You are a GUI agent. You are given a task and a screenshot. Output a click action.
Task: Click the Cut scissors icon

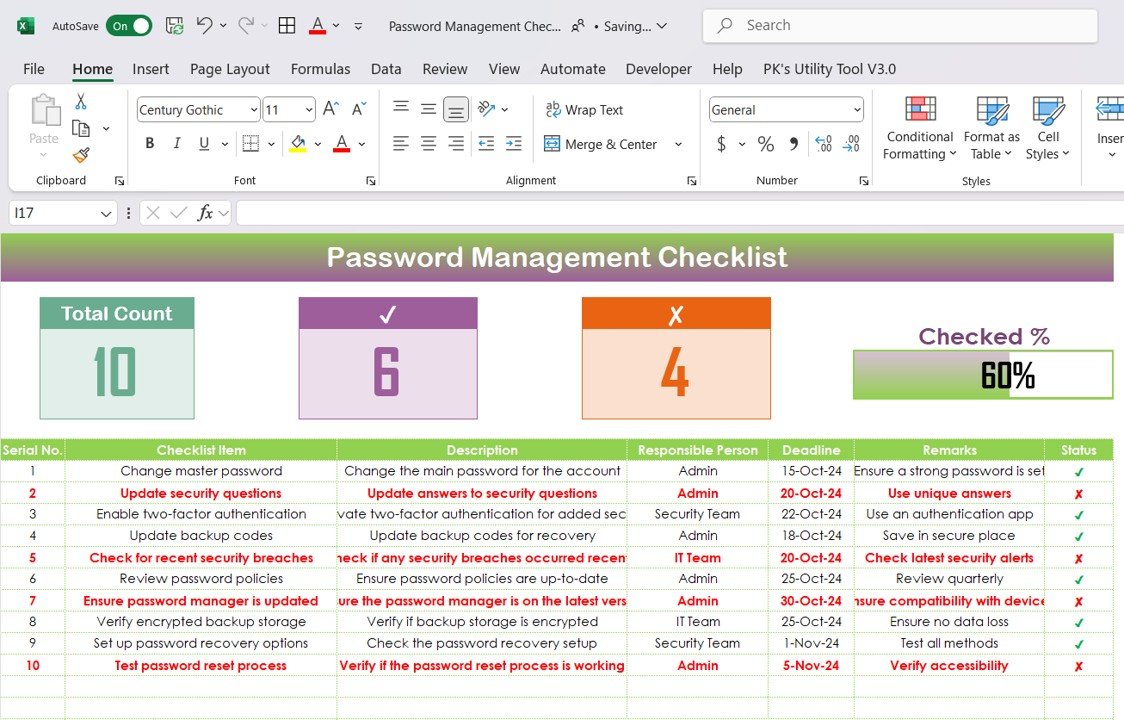pyautogui.click(x=81, y=101)
